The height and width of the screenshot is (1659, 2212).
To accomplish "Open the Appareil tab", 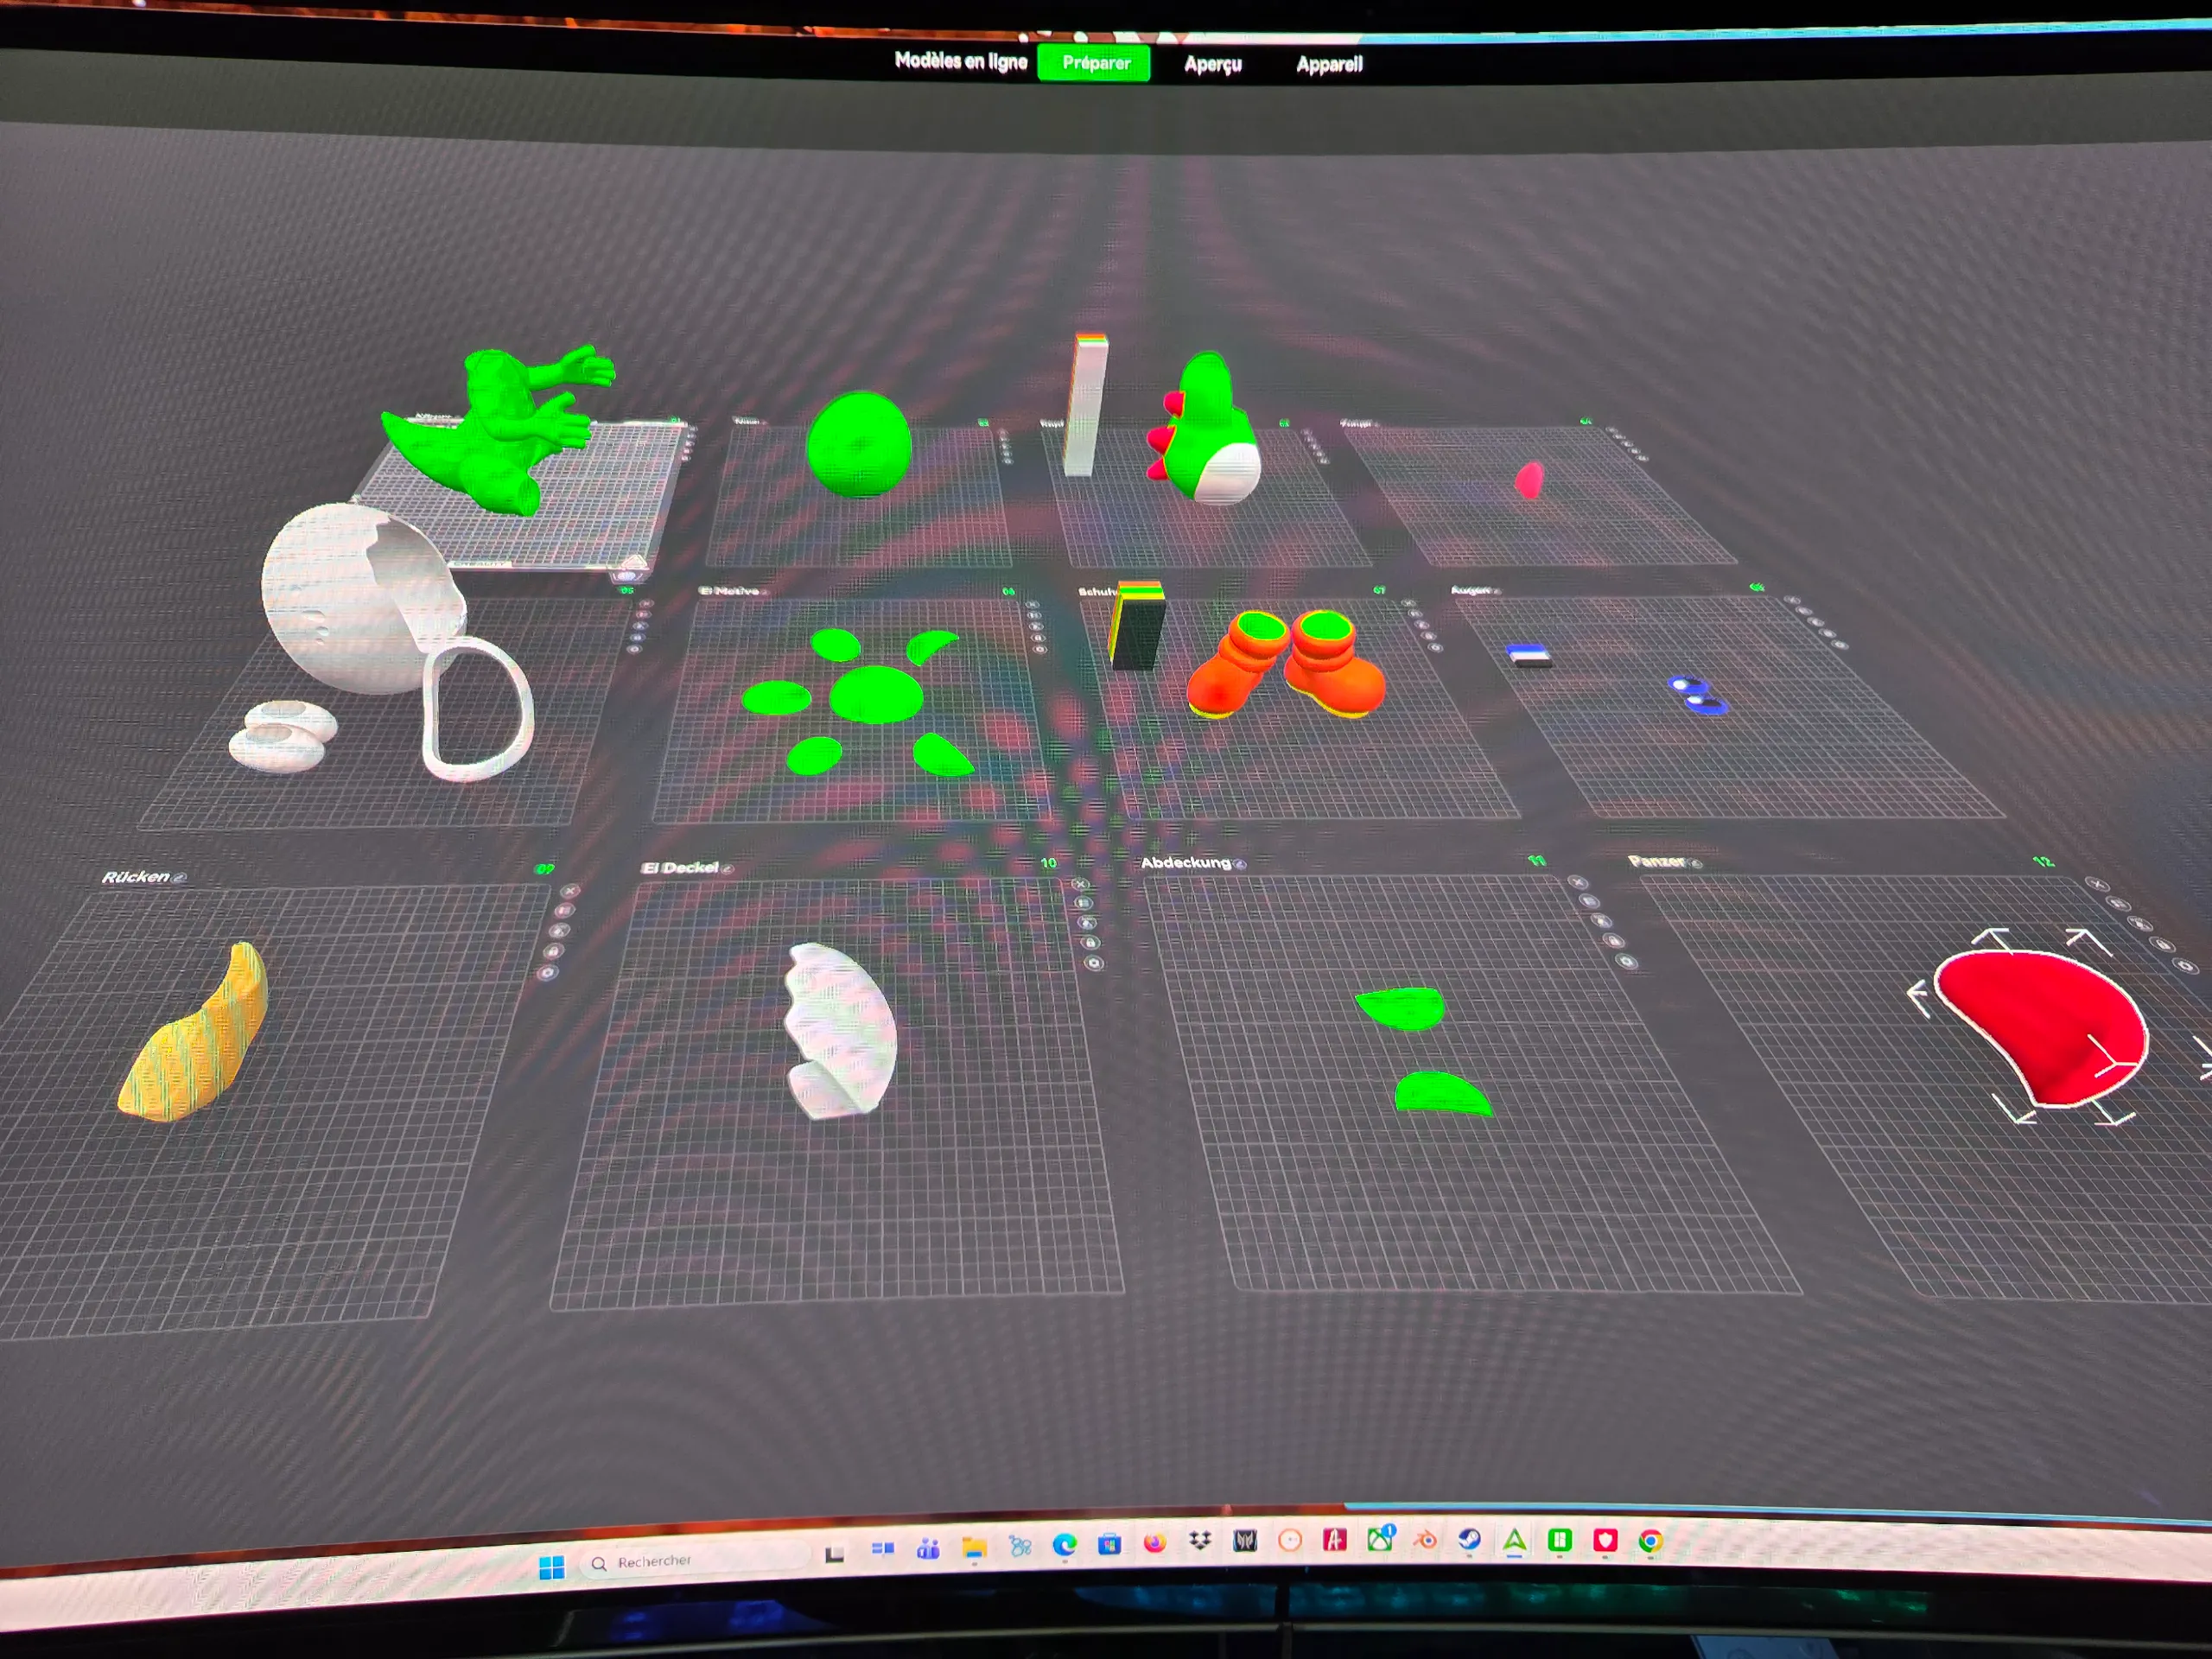I will 1329,65.
